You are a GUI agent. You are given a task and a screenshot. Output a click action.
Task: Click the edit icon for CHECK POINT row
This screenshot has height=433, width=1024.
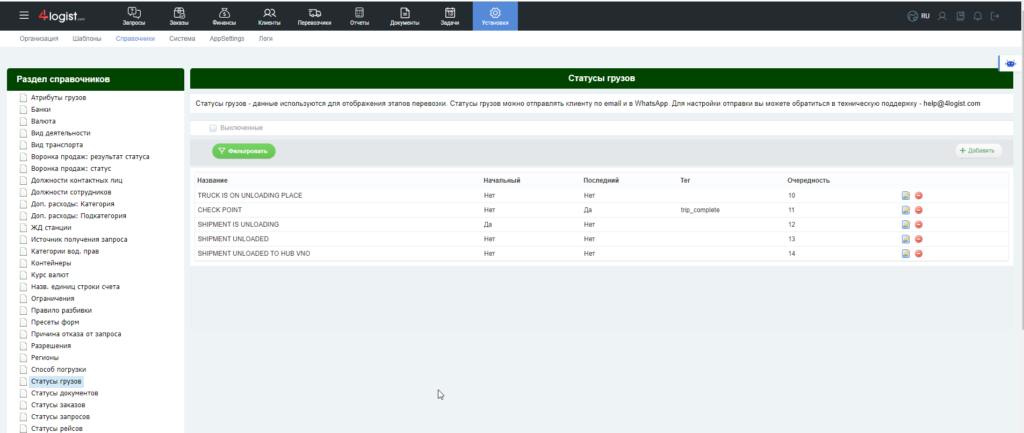(906, 210)
